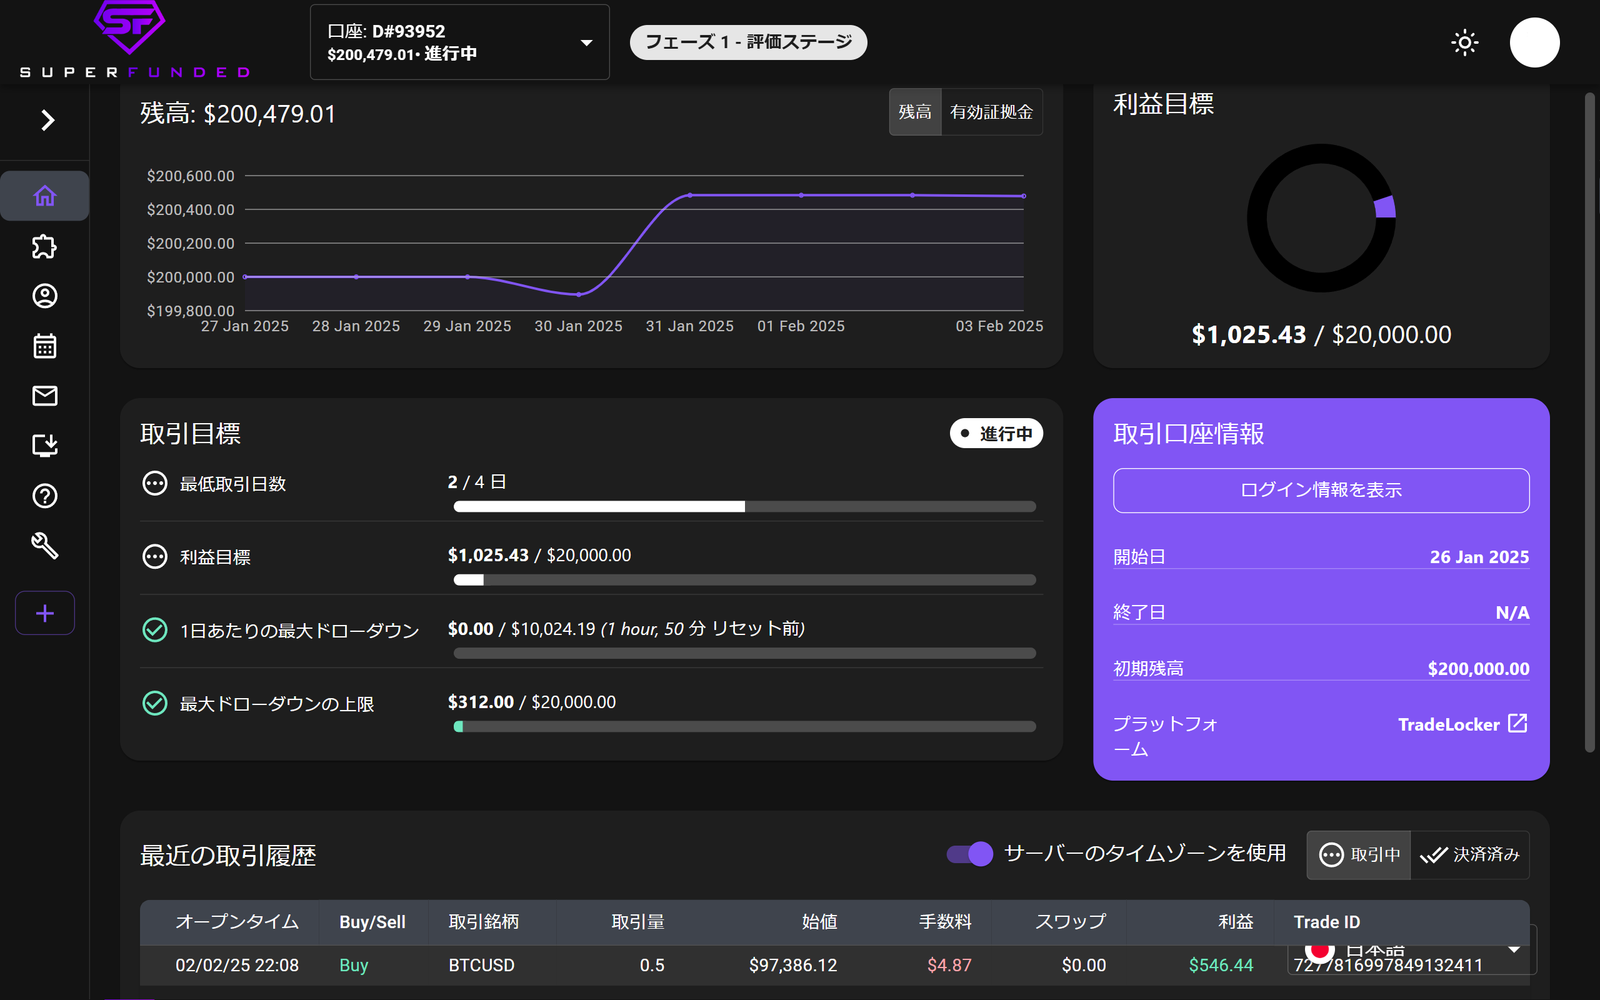
Task: Click the 取引量 column header
Action: click(x=638, y=922)
